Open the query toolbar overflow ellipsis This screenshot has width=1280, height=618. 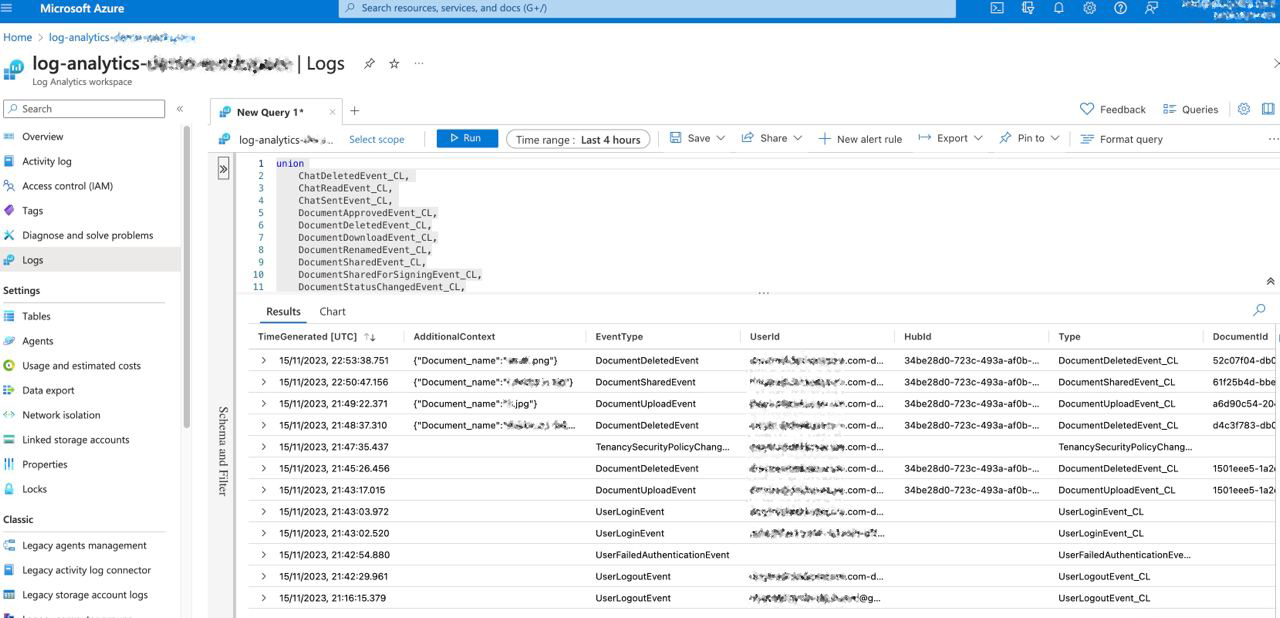(1272, 139)
